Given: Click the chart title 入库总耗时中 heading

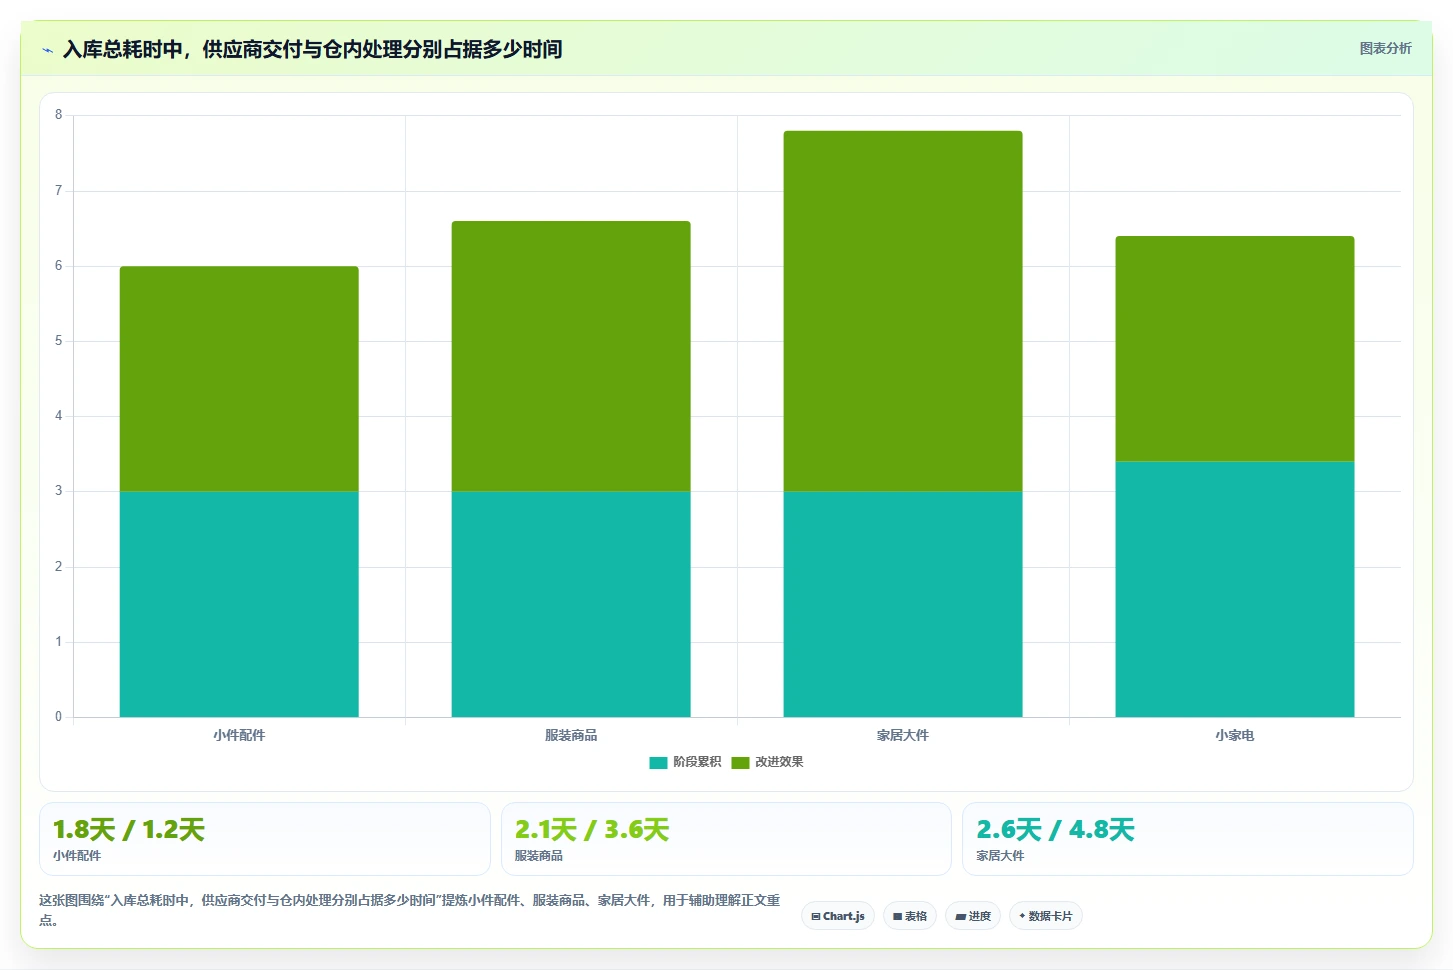Looking at the screenshot, I should [312, 49].
